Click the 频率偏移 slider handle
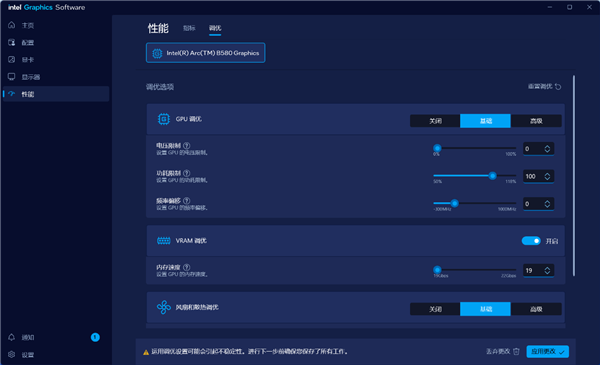 click(454, 203)
